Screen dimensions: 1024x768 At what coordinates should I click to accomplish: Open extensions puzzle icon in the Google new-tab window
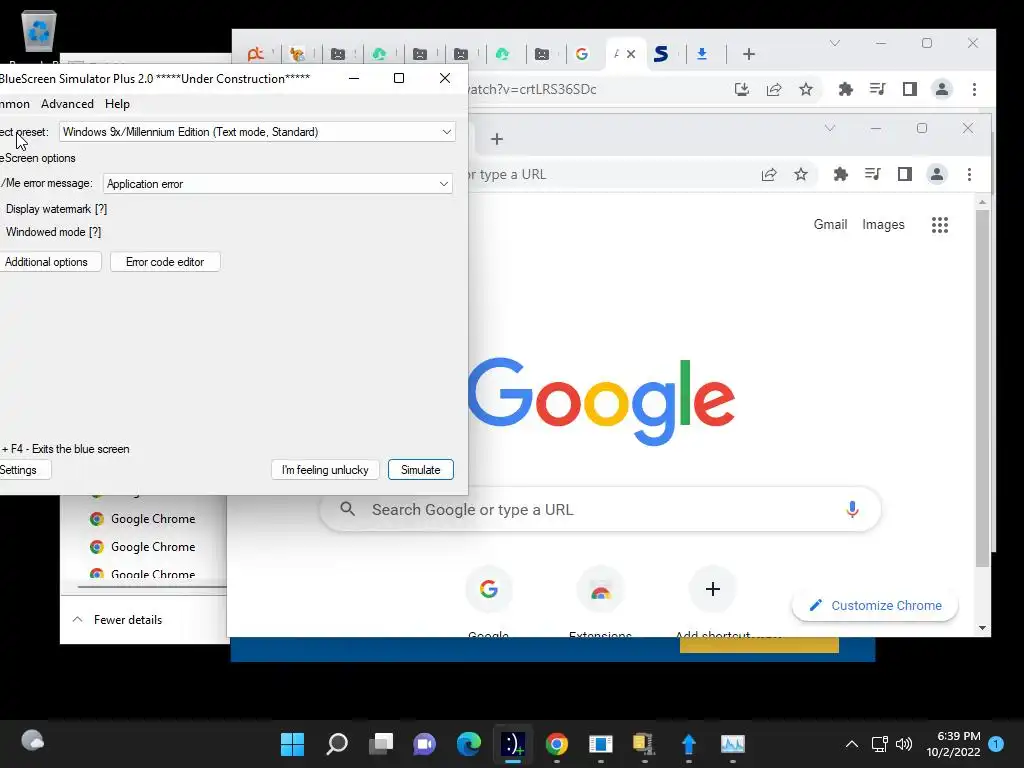tap(840, 174)
